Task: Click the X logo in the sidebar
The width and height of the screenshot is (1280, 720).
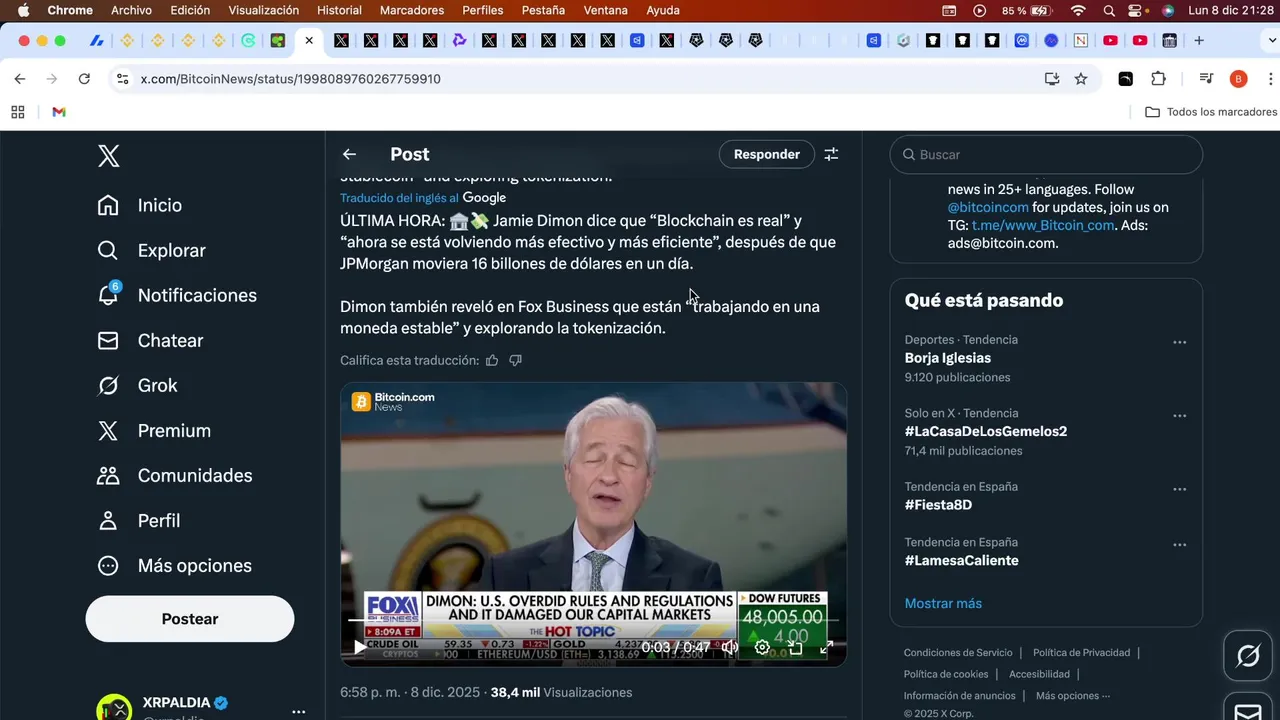Action: 109,156
